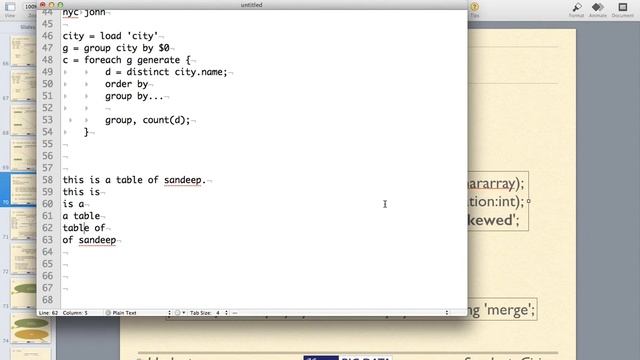The width and height of the screenshot is (640, 360).
Task: Select Keynote slide thumbnail 72
Action: (x=24, y=260)
